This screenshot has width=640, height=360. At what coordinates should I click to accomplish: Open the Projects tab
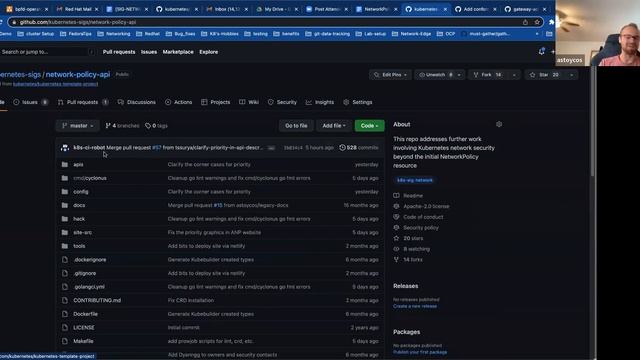click(x=216, y=102)
